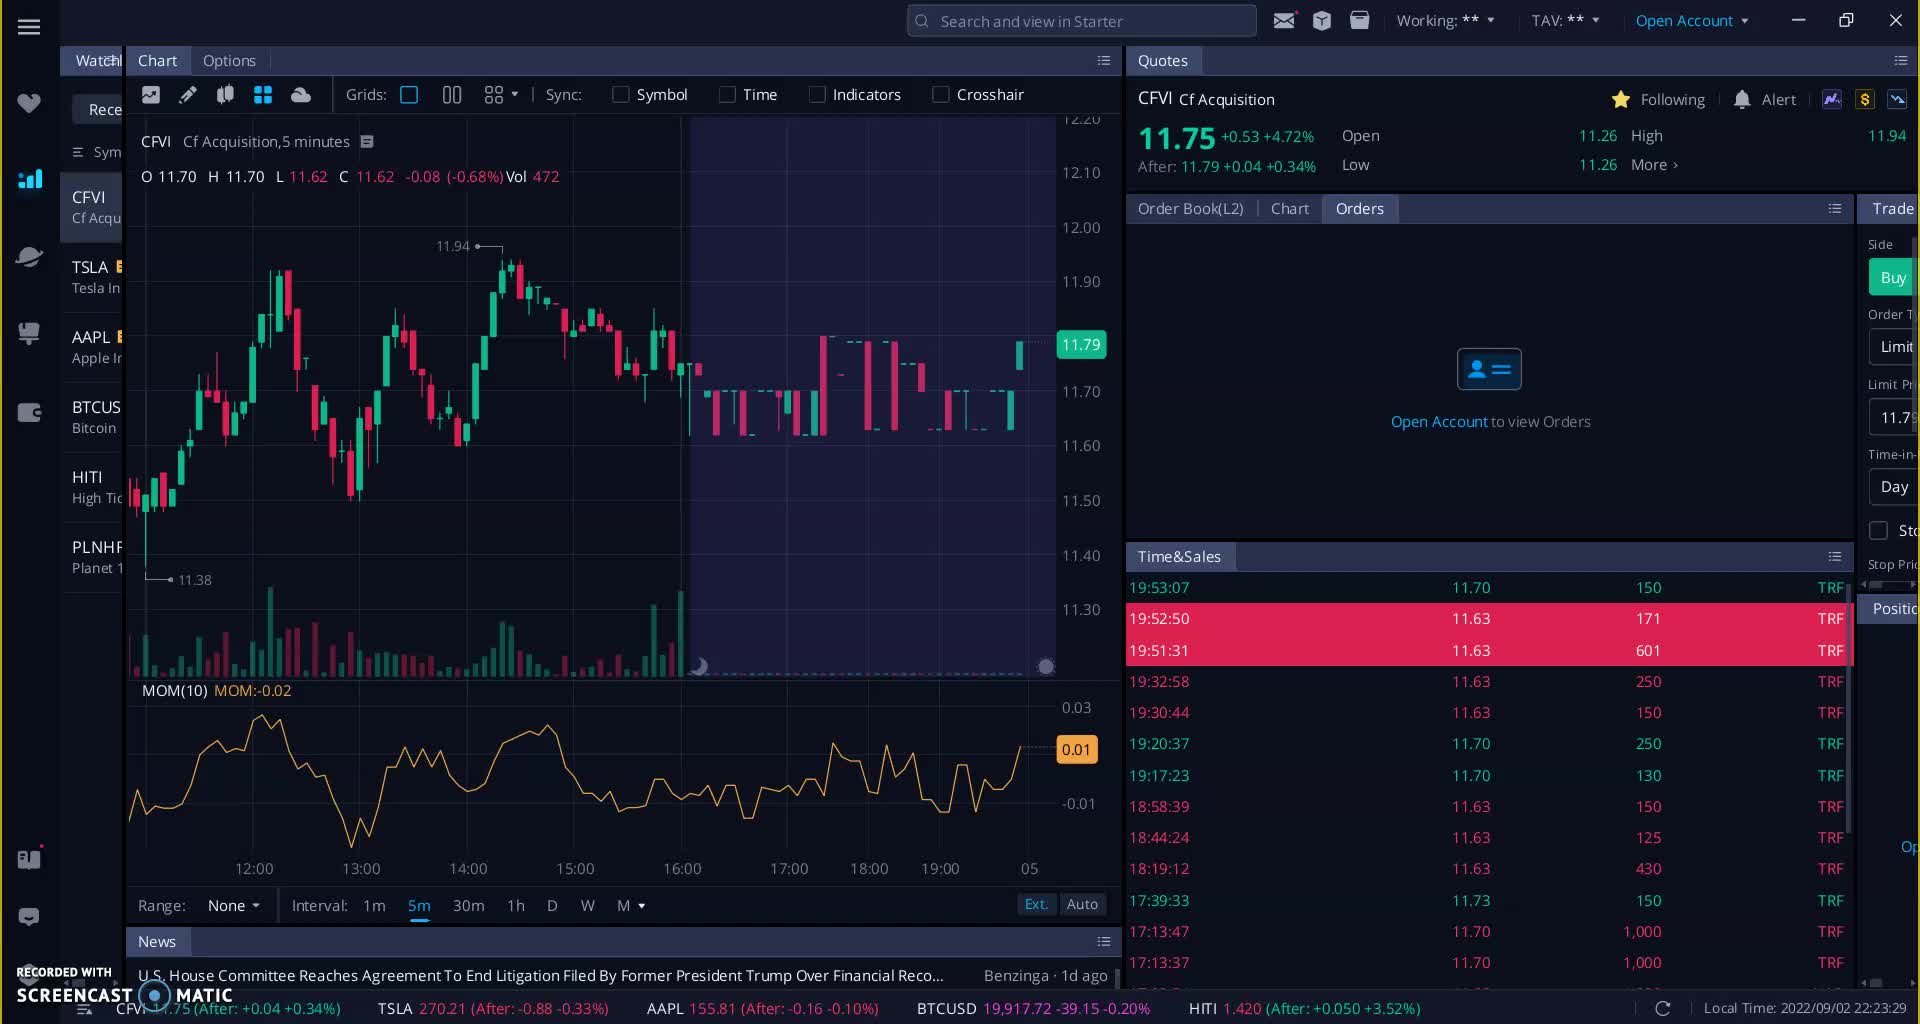1920x1024 pixels.
Task: Click the green Buy button
Action: pyautogui.click(x=1892, y=278)
